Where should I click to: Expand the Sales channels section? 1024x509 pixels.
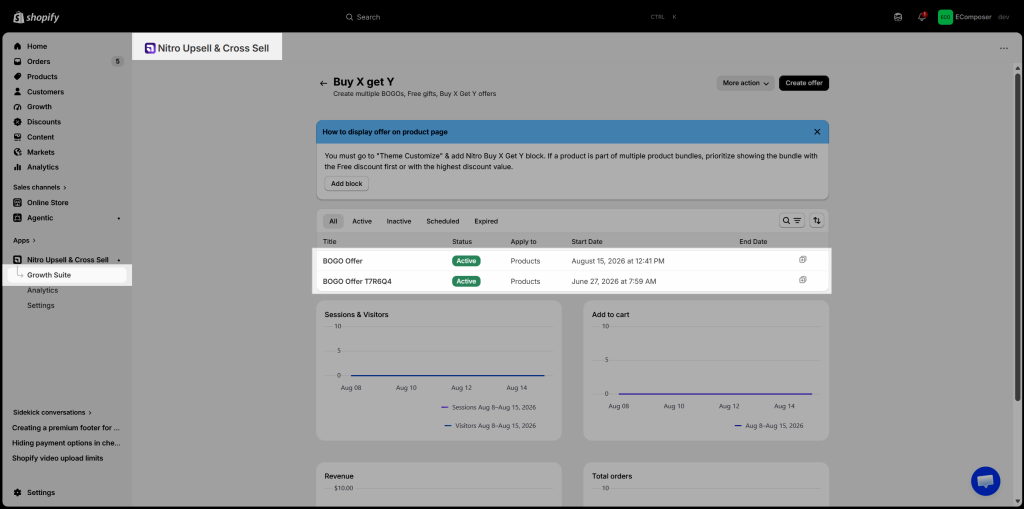point(40,188)
